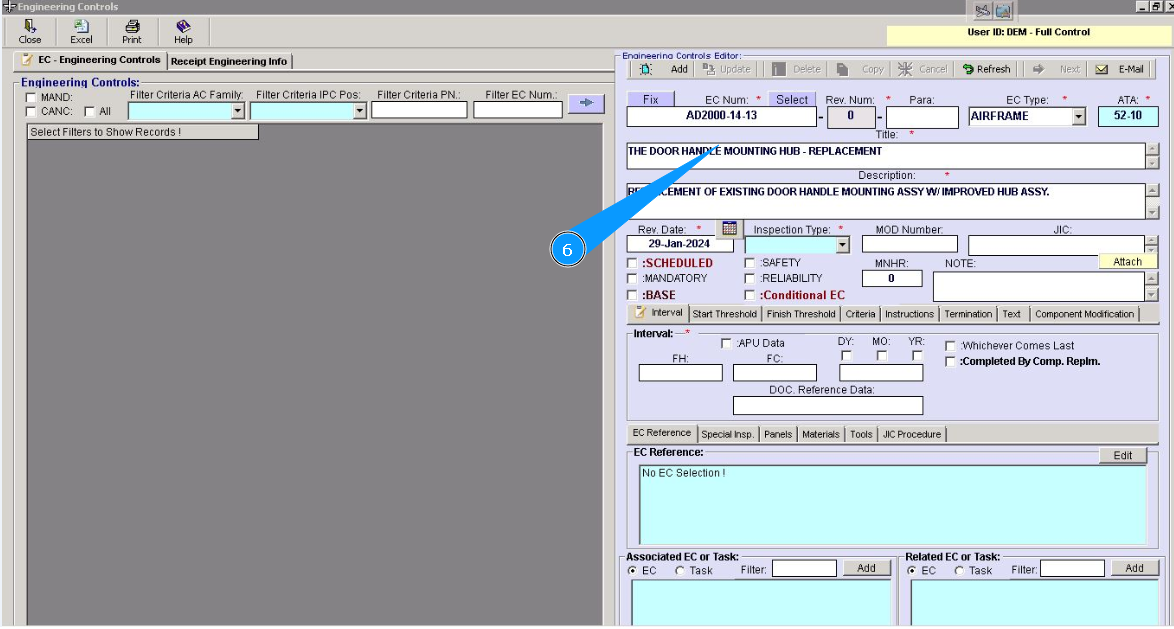Refresh the Engineering Controls Editor

986,69
